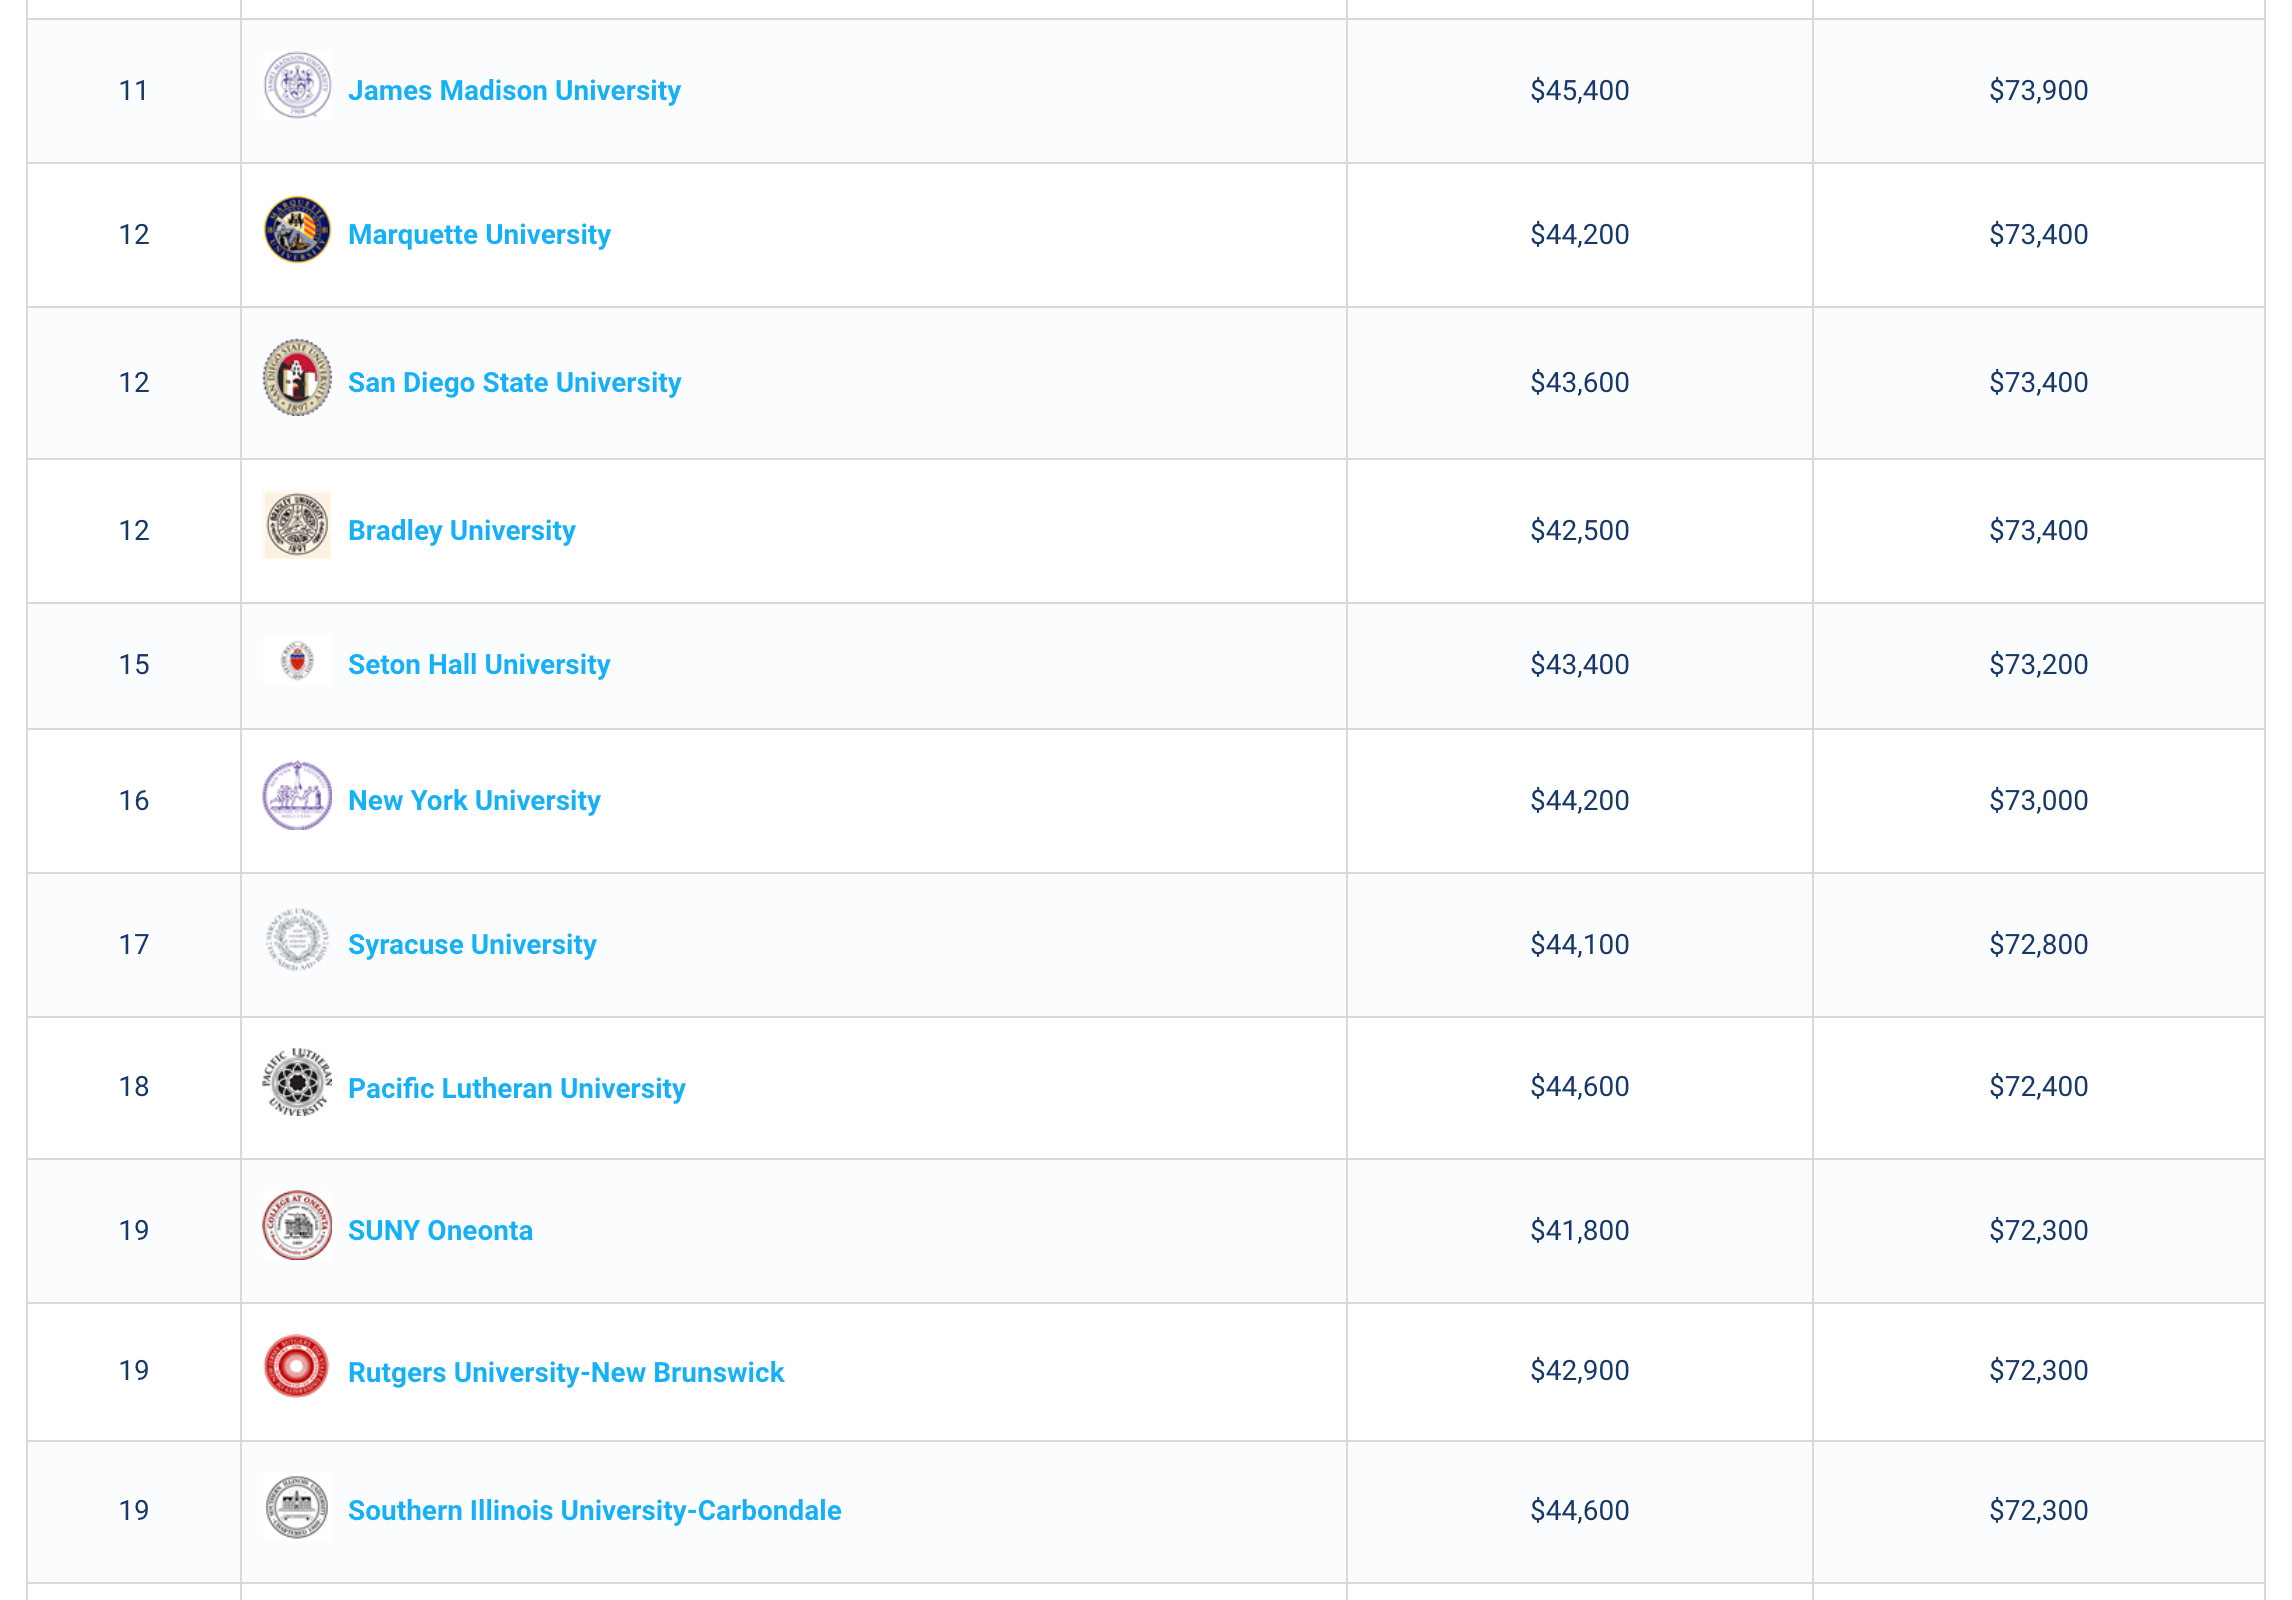Go to the Seton Hall University page
The width and height of the screenshot is (2292, 1600).
[x=479, y=665]
